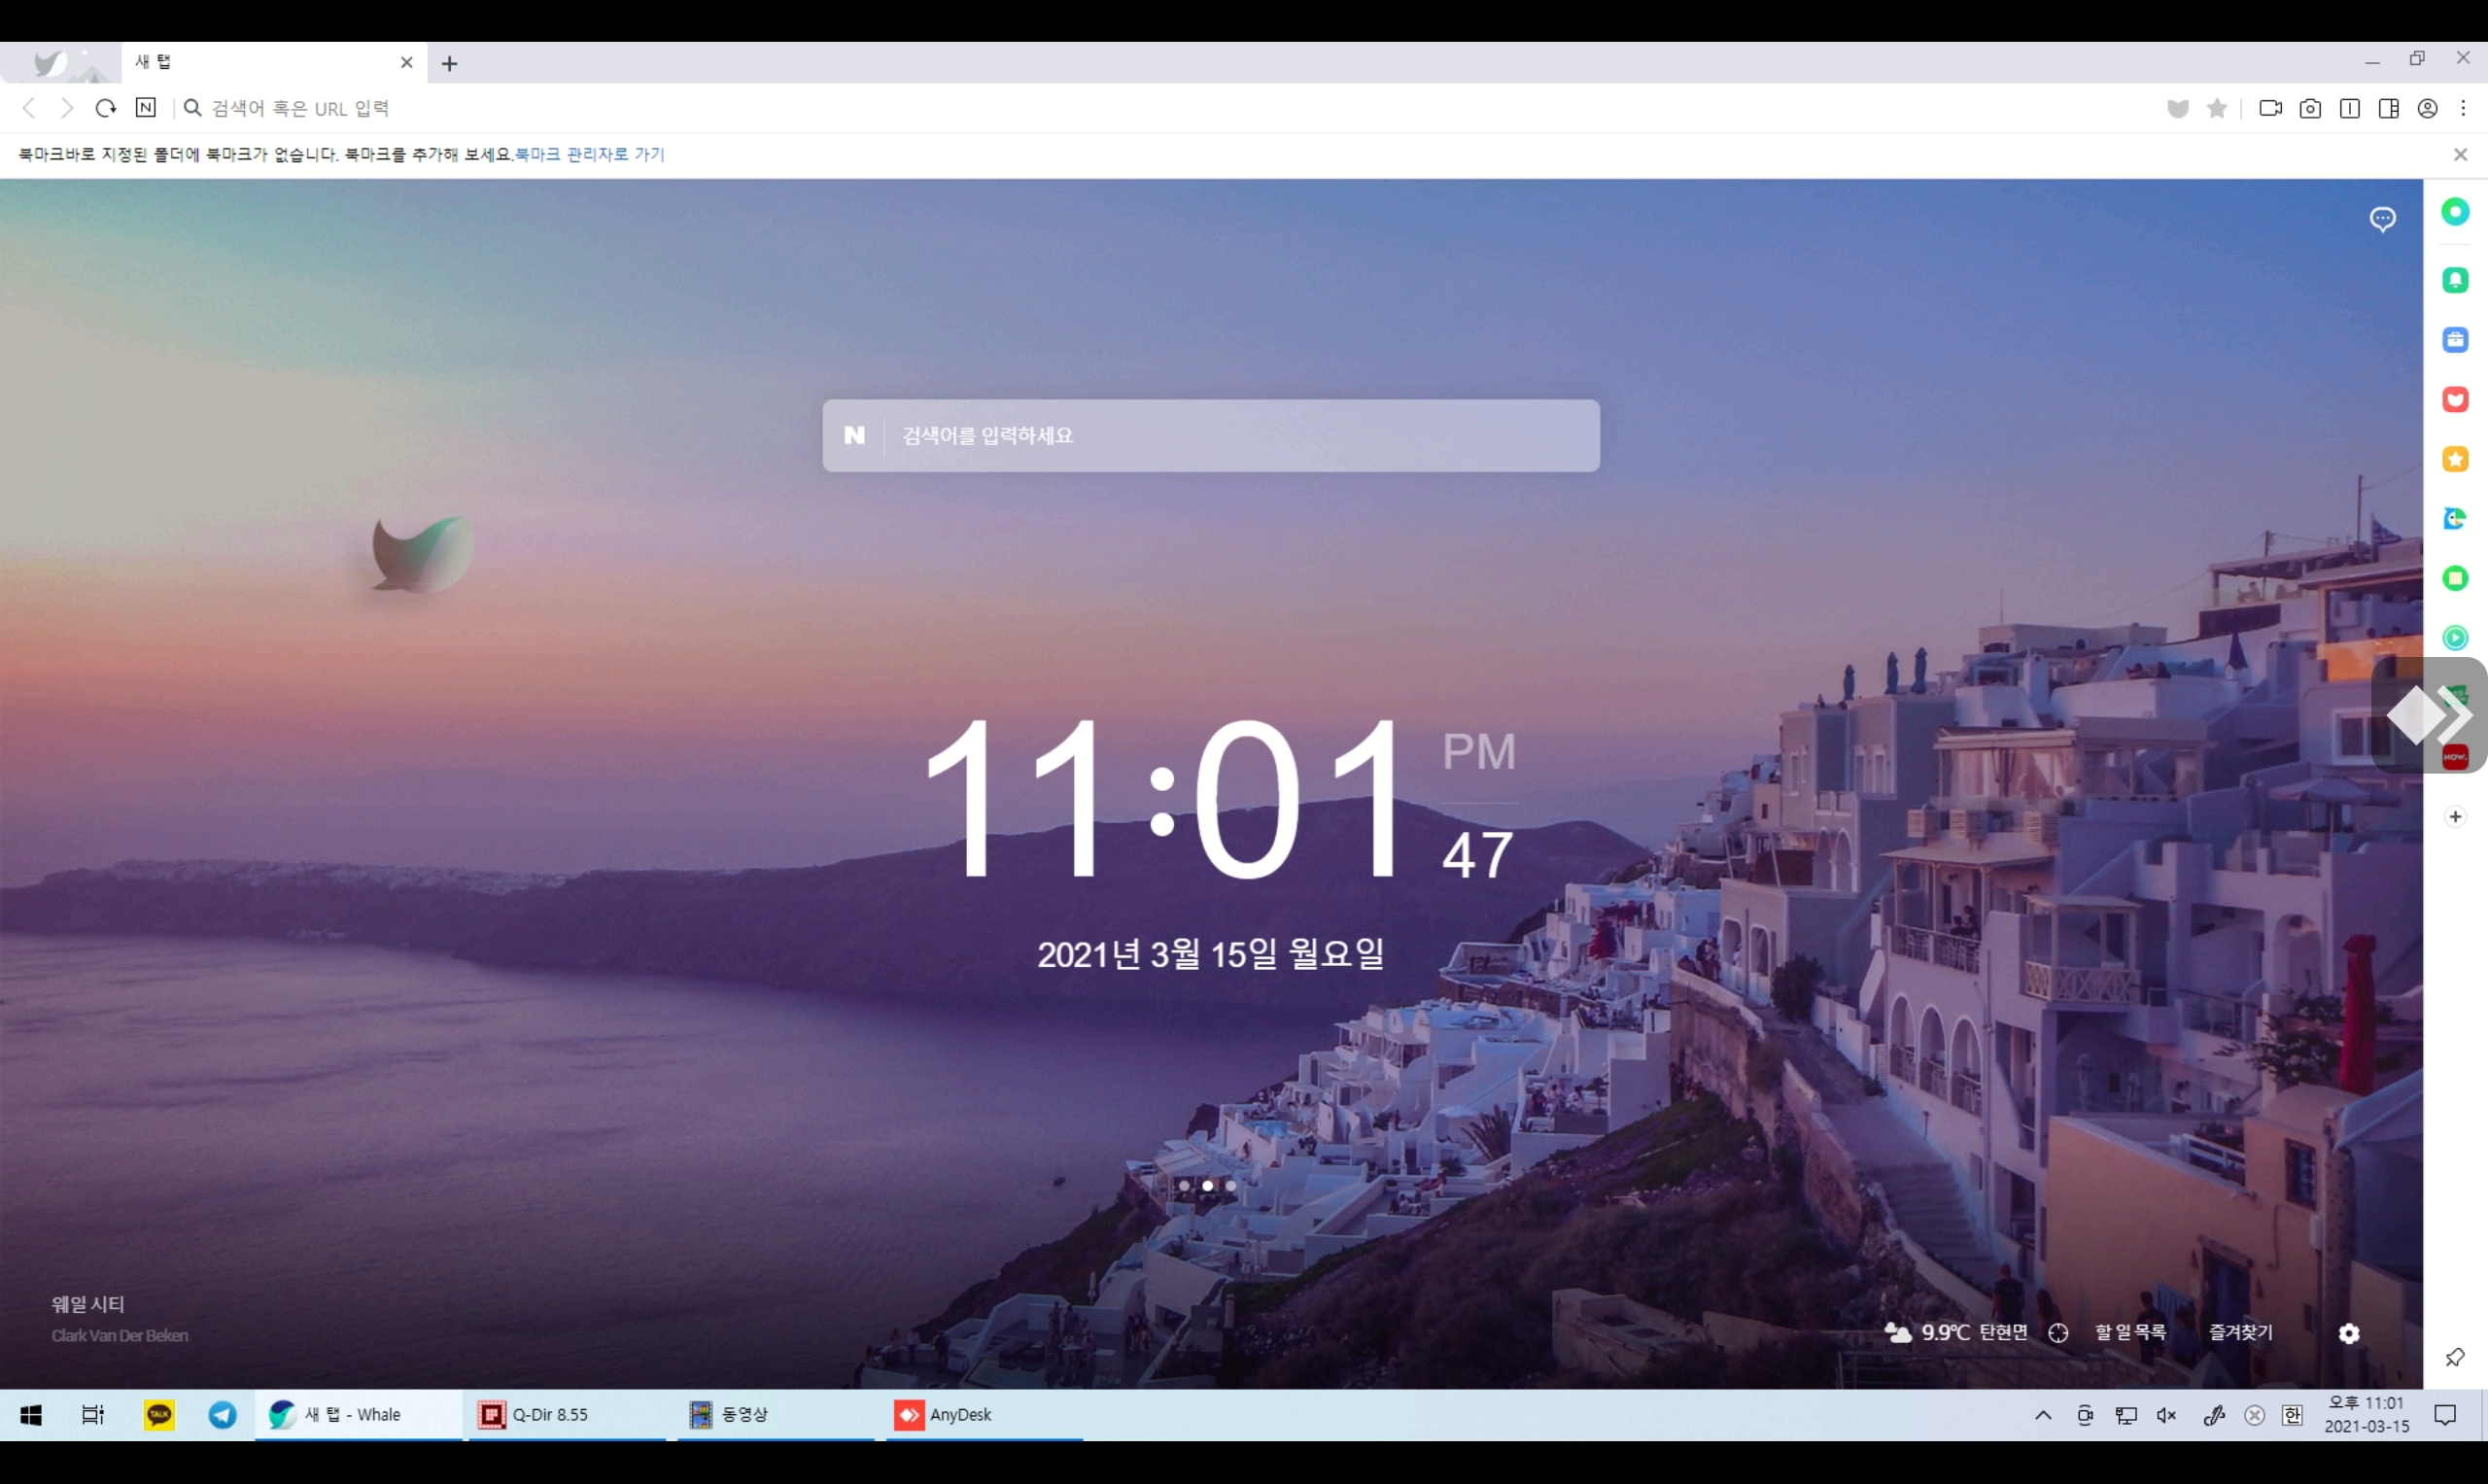Click the screenshot capture camera icon
Screen dimensions: 2488x1484
click(x=2310, y=108)
